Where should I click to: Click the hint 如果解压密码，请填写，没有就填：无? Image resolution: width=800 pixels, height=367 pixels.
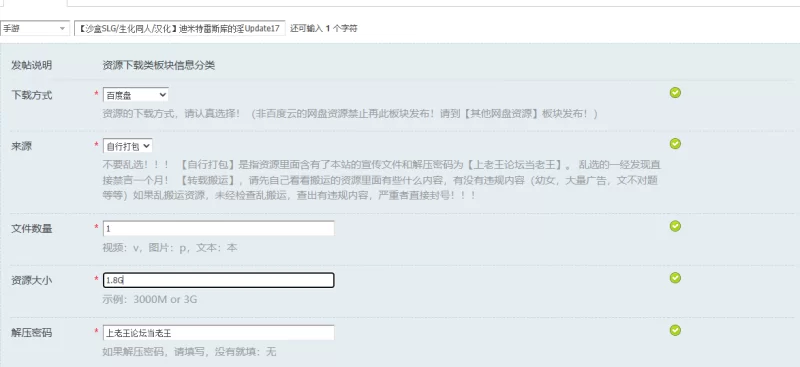point(189,352)
